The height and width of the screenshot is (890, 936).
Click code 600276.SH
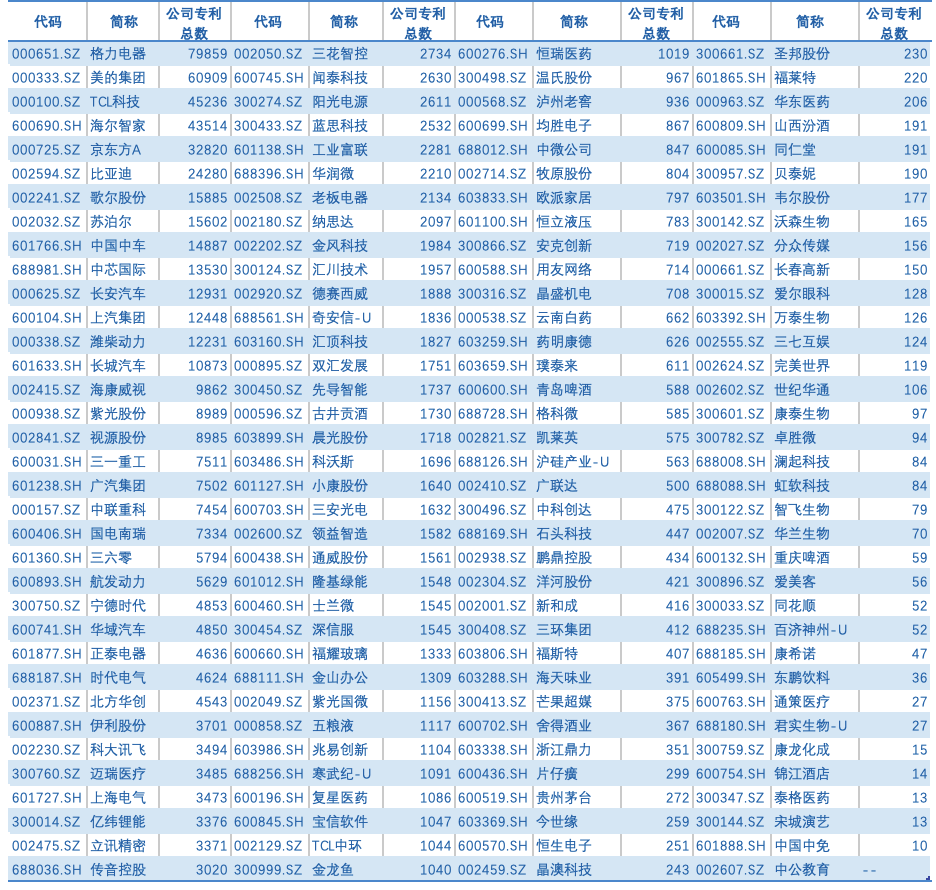pyautogui.click(x=492, y=54)
